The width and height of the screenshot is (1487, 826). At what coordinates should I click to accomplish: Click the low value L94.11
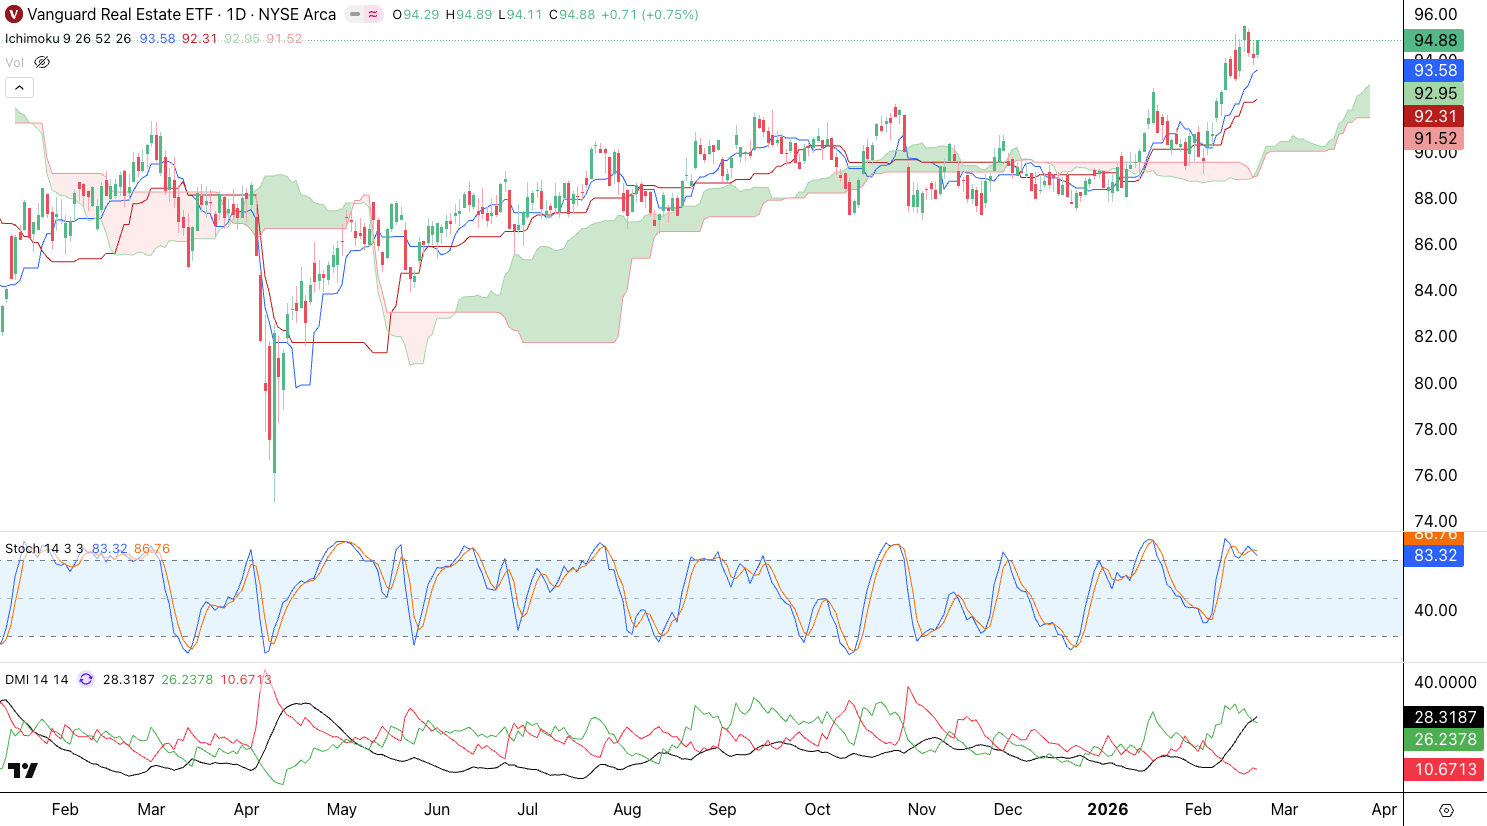[x=521, y=15]
